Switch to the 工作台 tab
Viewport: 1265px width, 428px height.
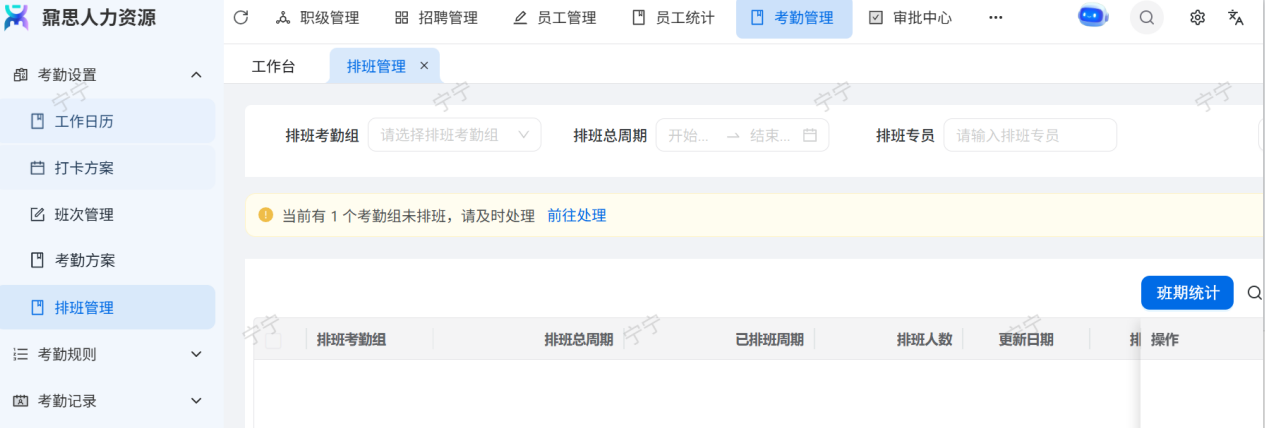pyautogui.click(x=273, y=66)
